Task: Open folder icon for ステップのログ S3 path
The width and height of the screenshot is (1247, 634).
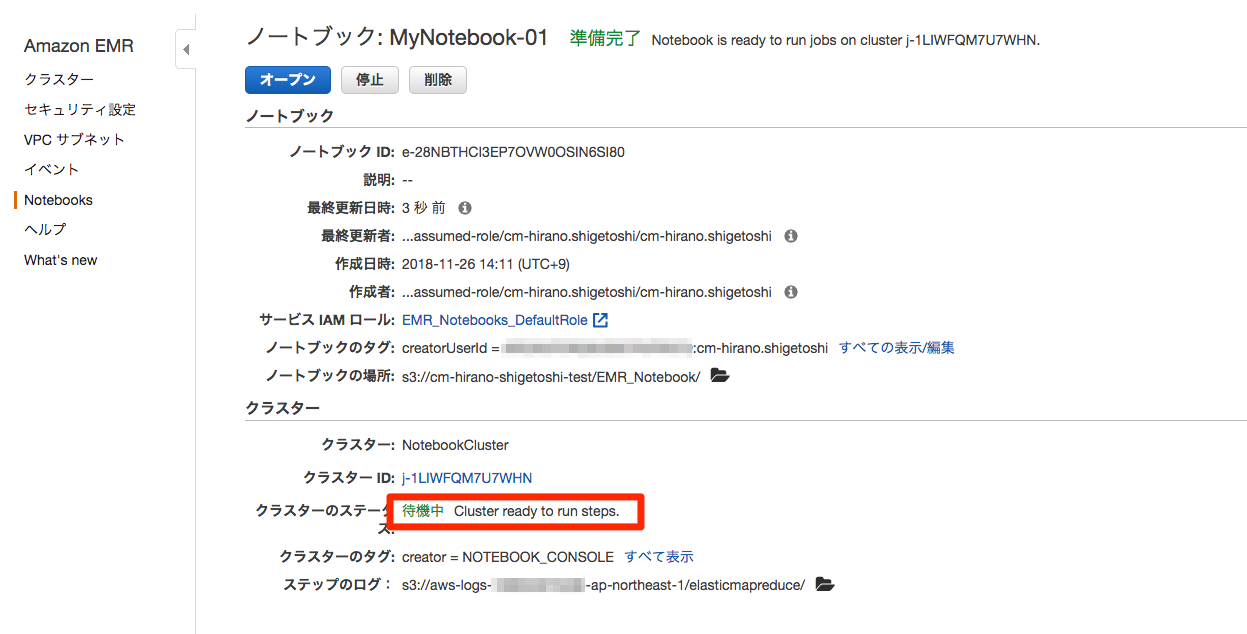Action: point(824,584)
